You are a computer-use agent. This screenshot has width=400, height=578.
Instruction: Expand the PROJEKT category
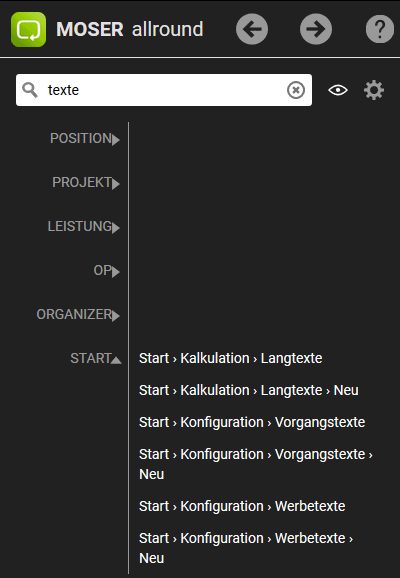(86, 182)
